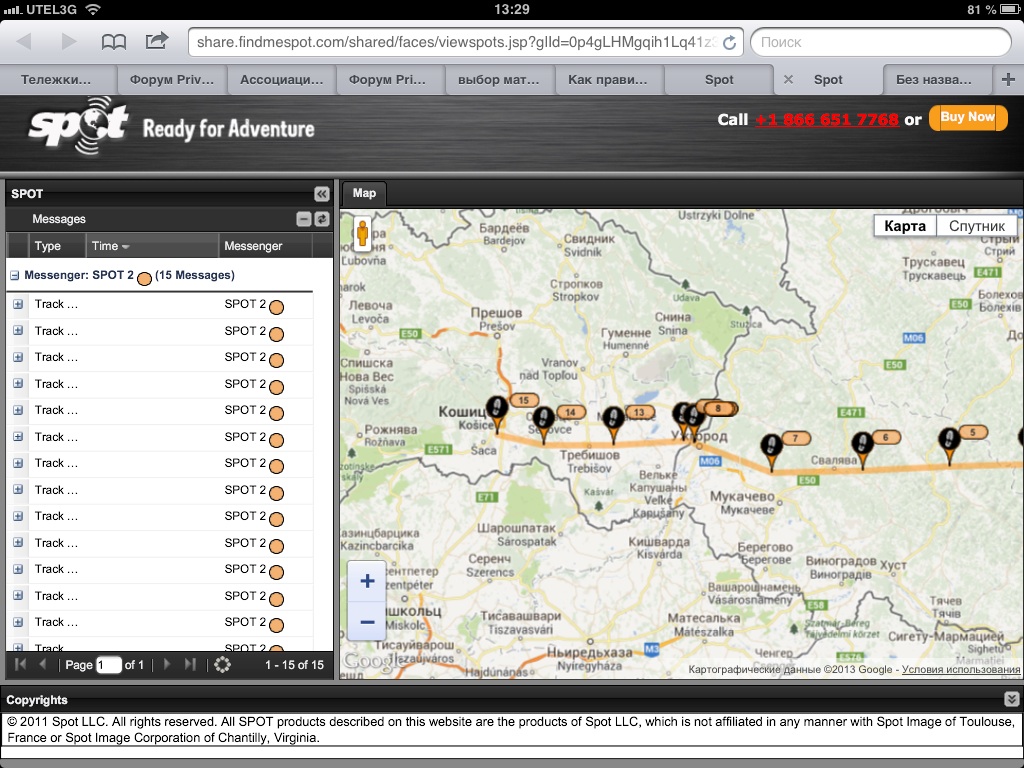Click map track marker number 15

pyautogui.click(x=497, y=408)
